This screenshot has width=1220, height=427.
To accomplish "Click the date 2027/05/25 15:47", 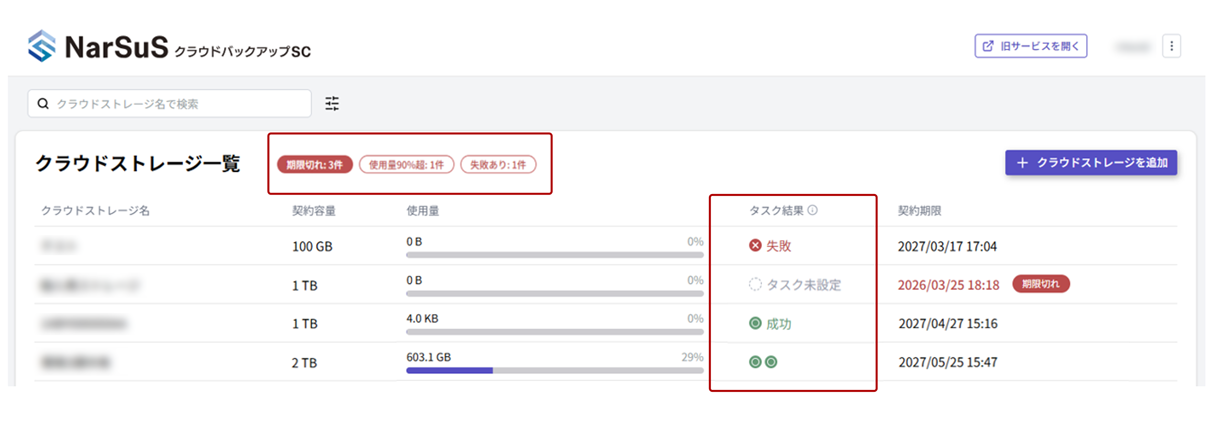I will click(x=948, y=362).
